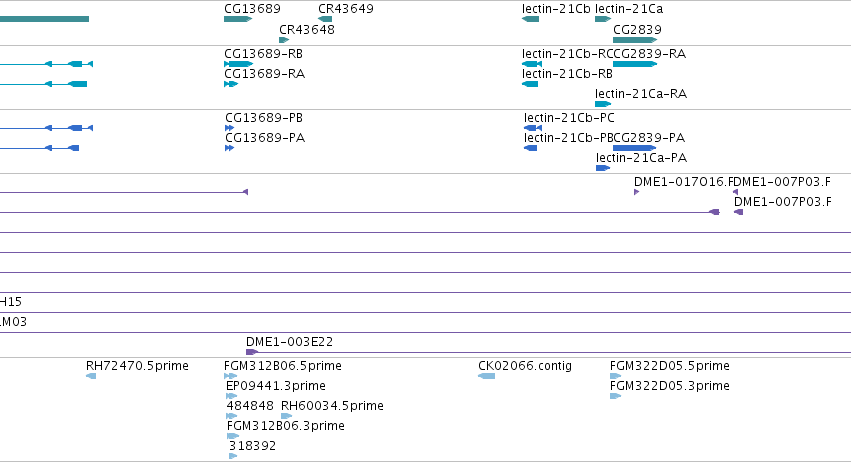Click the DME1-003E22 clone label
The height and width of the screenshot is (462, 851).
click(x=289, y=342)
